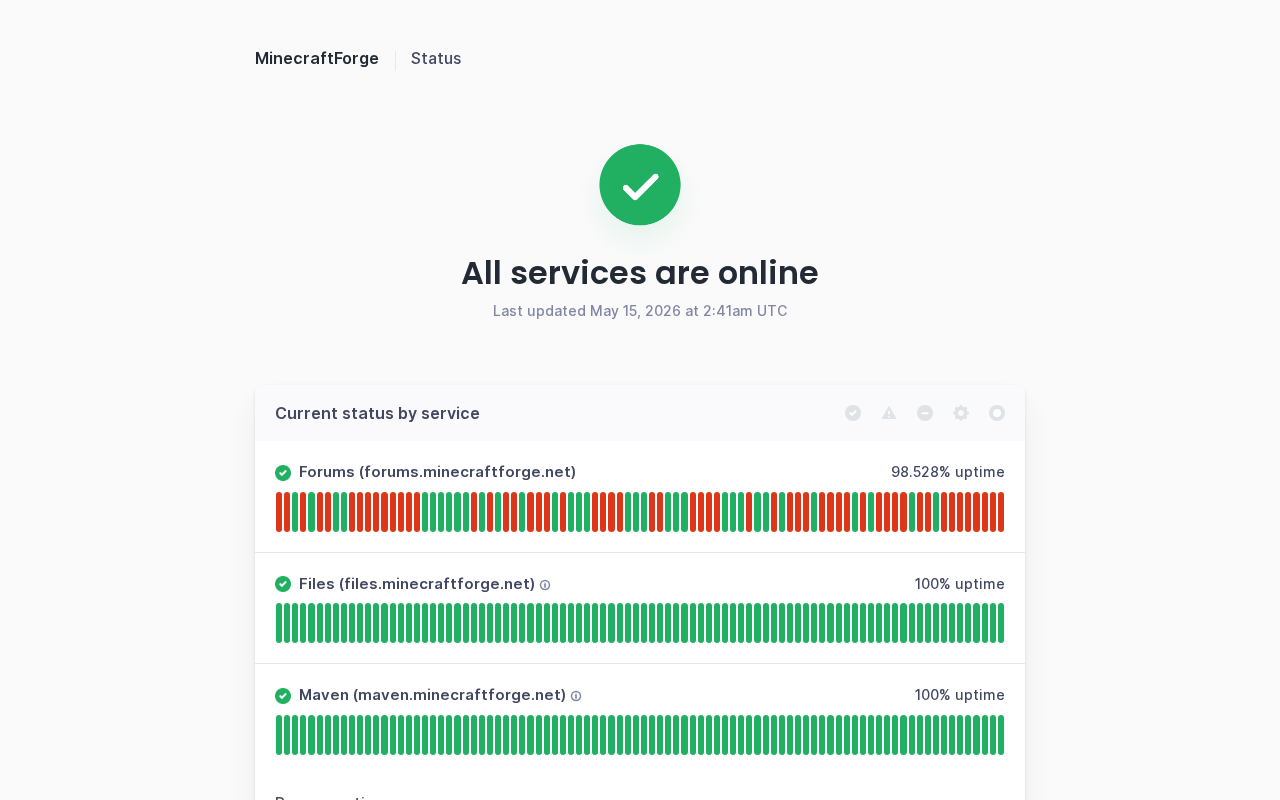Open the MinecraftForge home link
Viewport: 1280px width, 800px height.
tap(317, 58)
